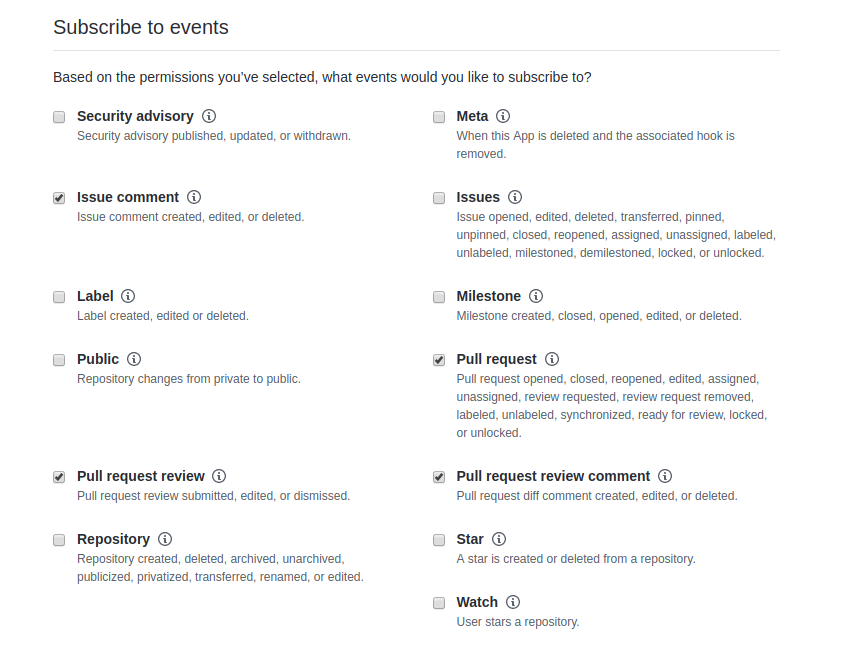Viewport: 864px width, 667px height.
Task: Open info icon beside Pull request review comment
Action: [x=665, y=476]
